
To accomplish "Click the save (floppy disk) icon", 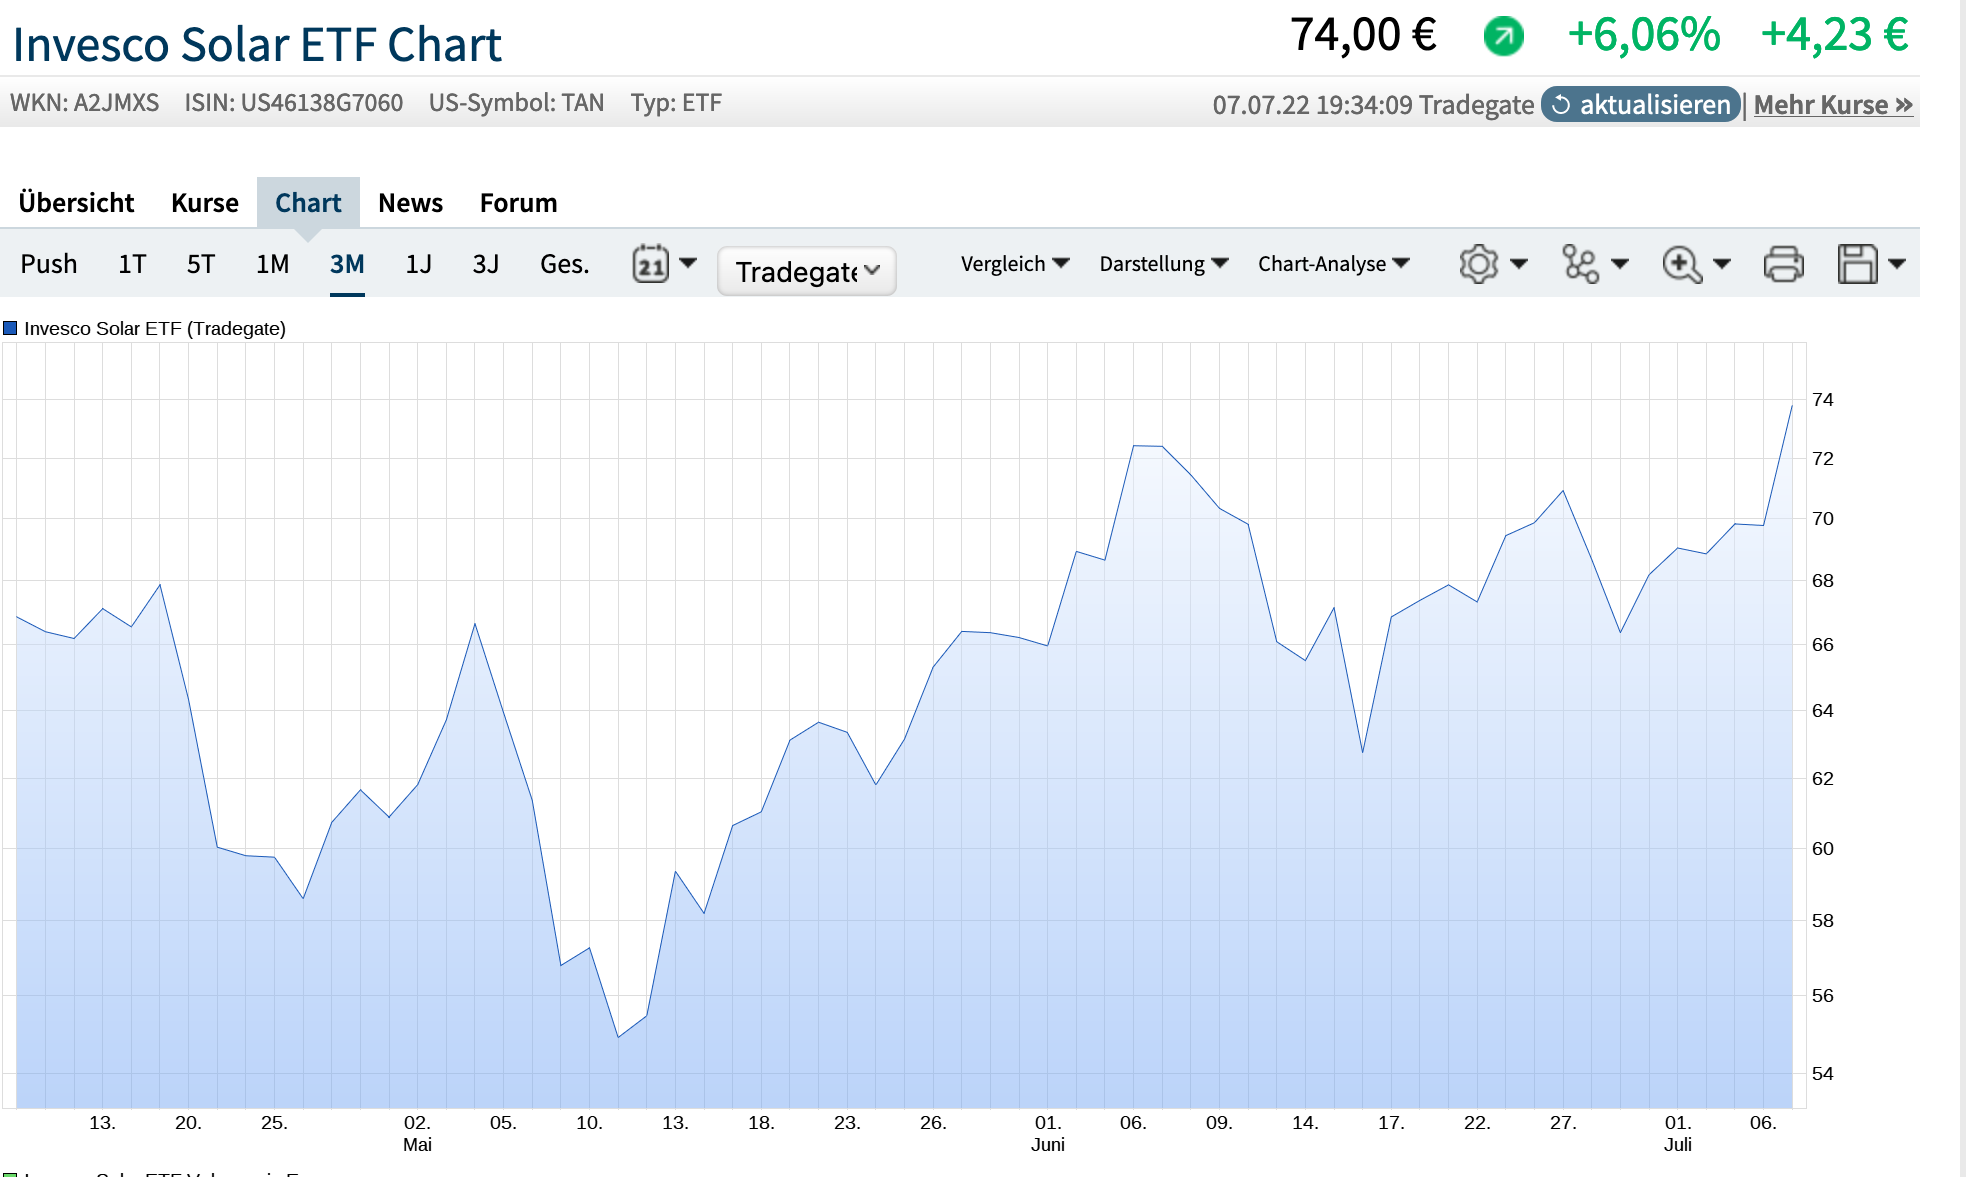I will [x=1859, y=263].
